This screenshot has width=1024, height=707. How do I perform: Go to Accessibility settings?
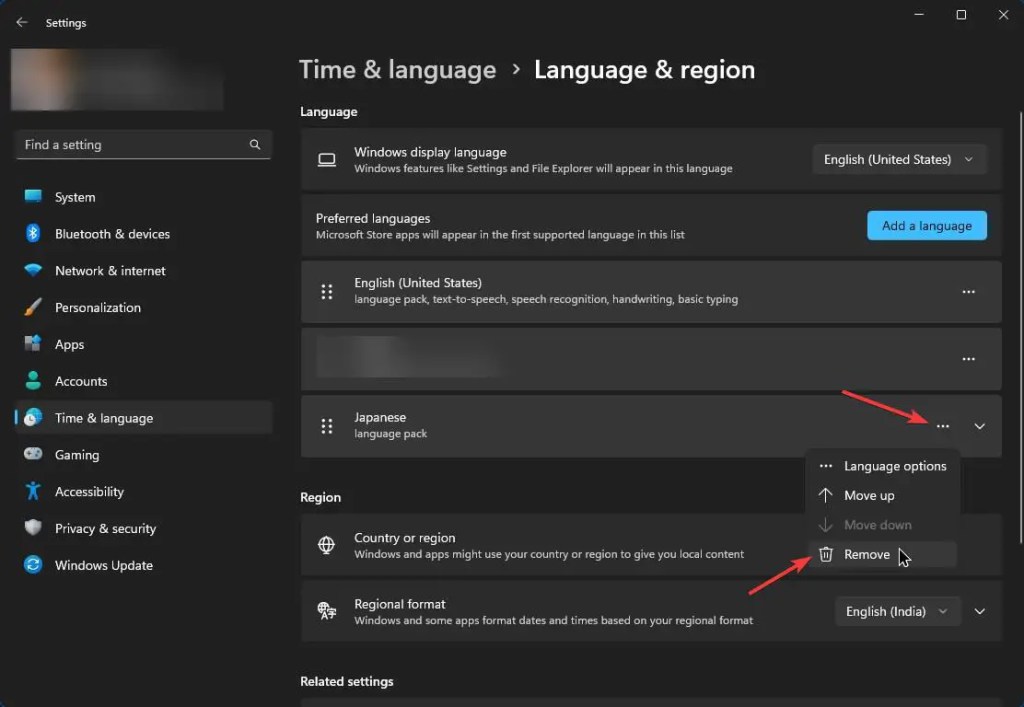[x=143, y=492]
